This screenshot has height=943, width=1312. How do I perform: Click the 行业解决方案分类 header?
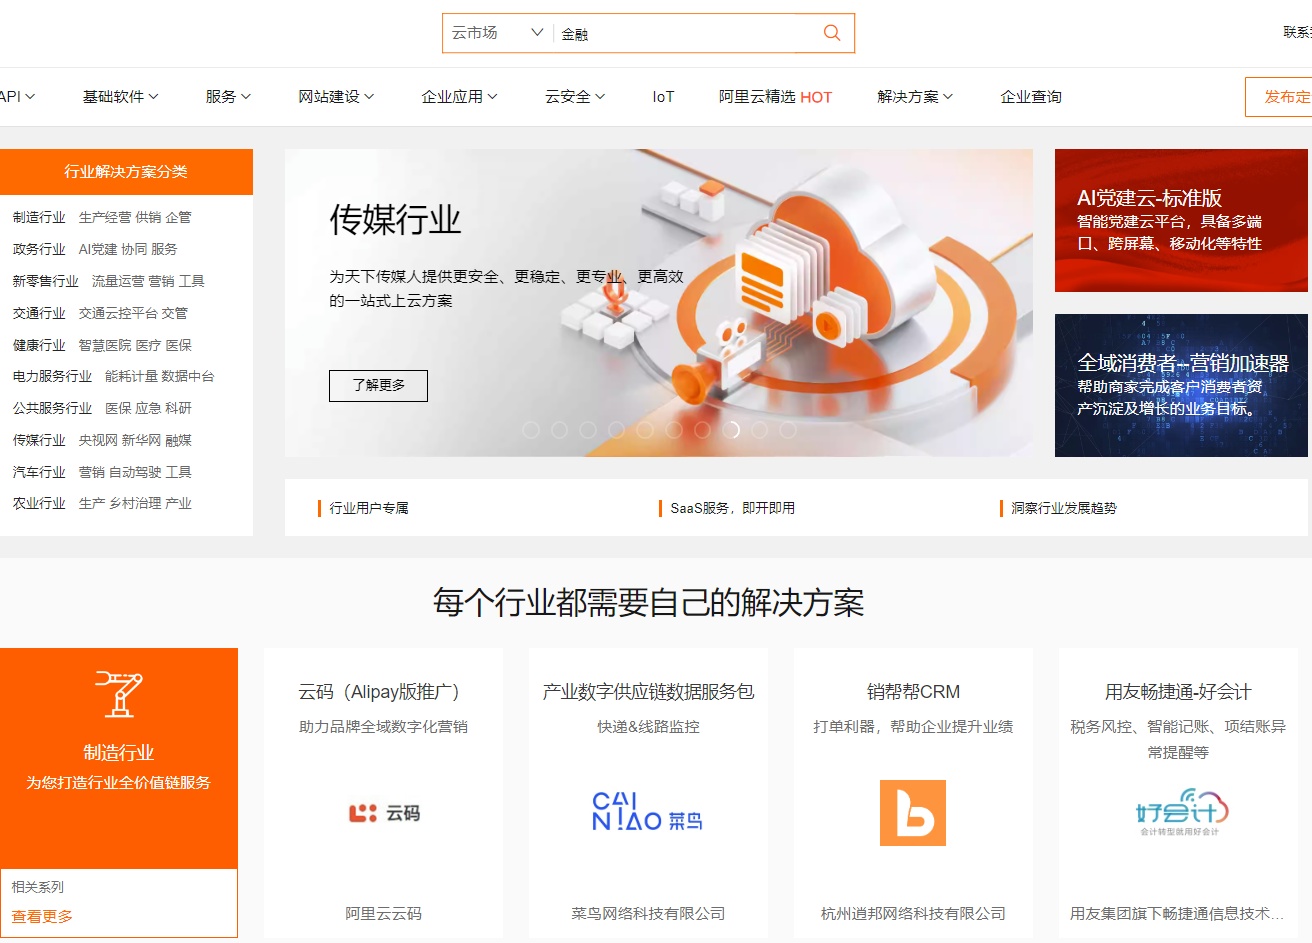pos(126,171)
